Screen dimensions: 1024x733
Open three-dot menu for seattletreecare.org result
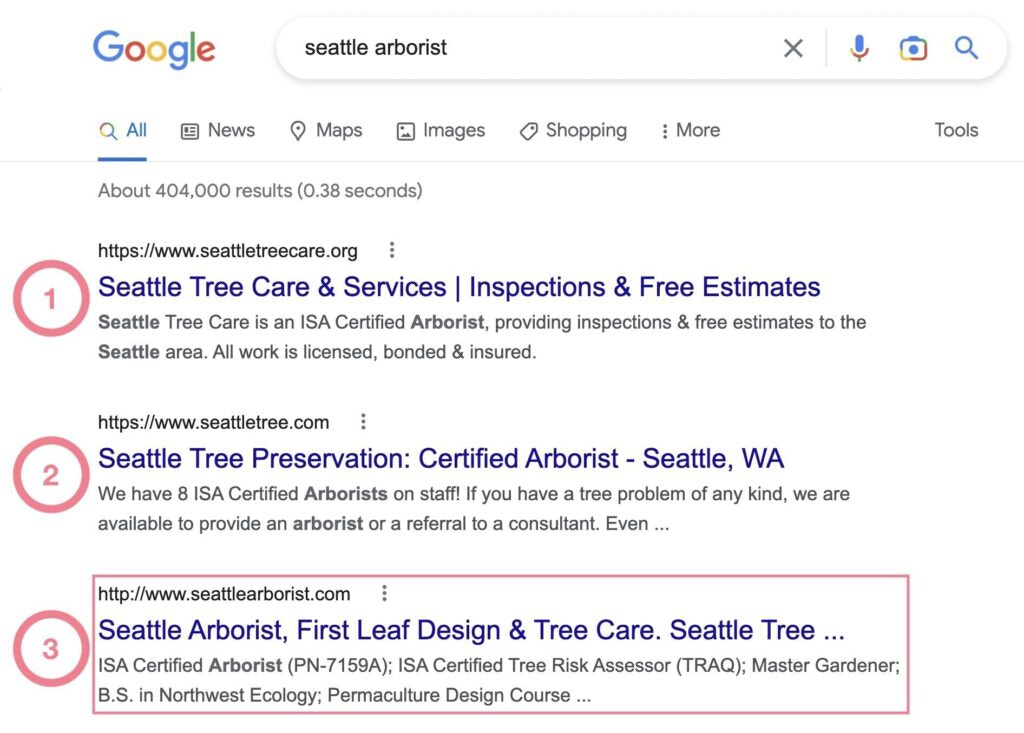(393, 250)
